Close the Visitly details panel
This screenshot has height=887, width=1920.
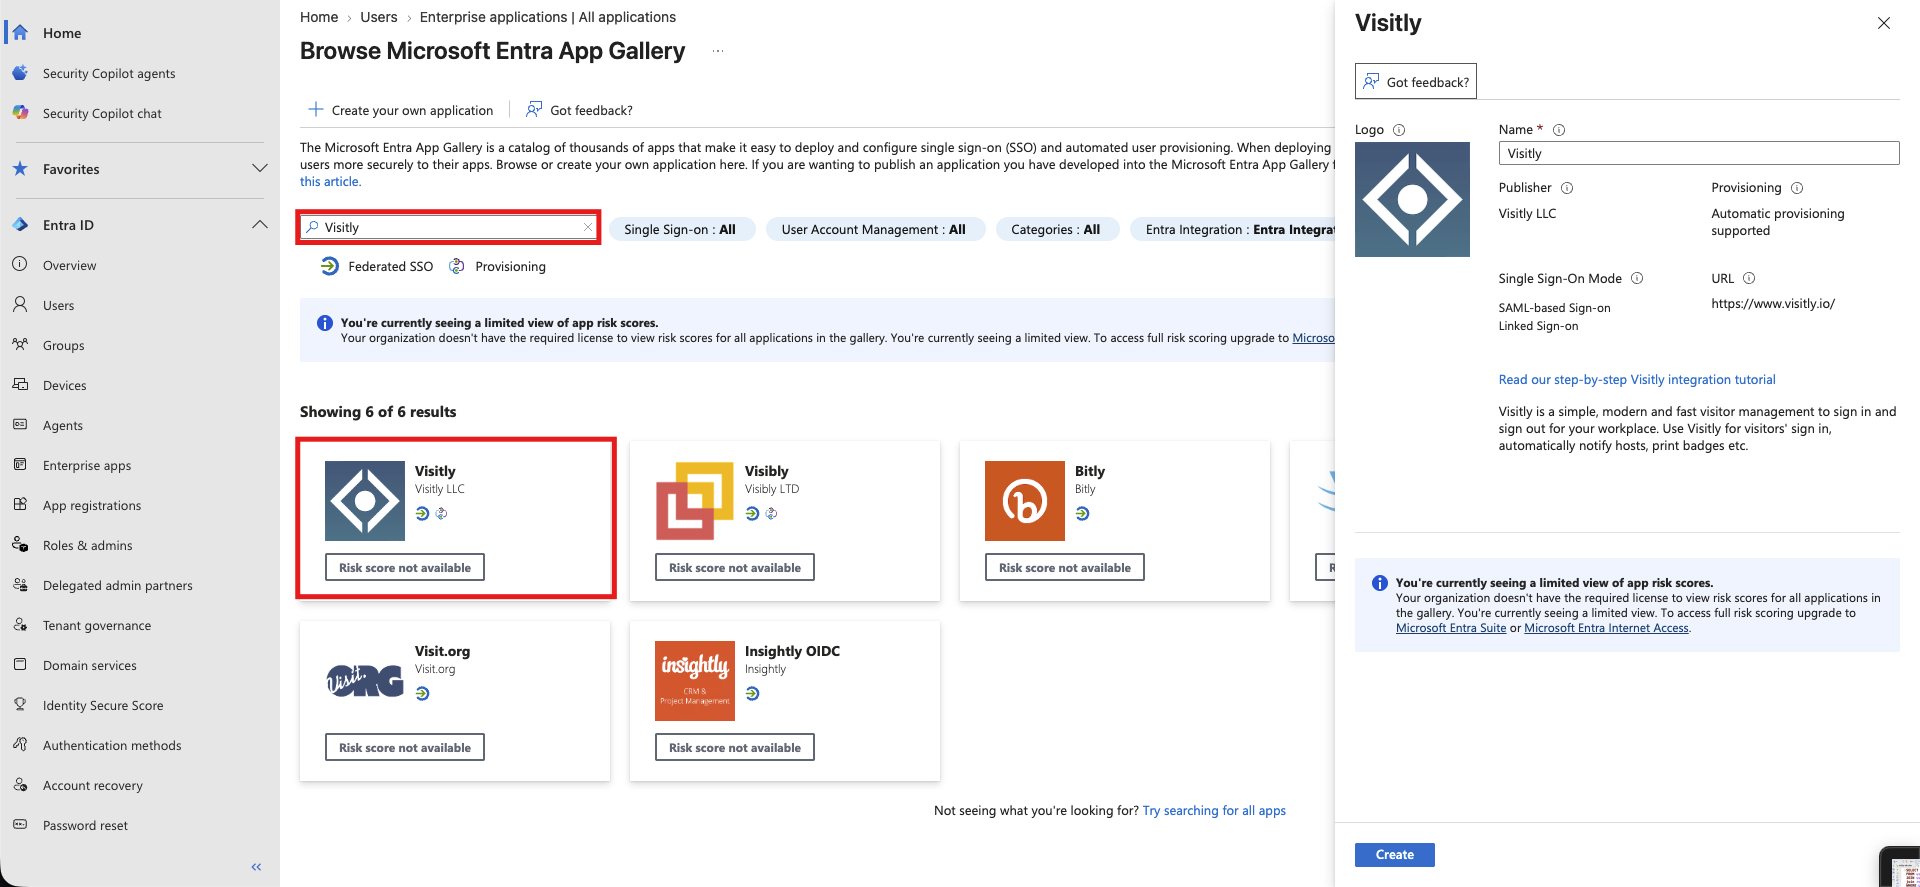point(1884,23)
